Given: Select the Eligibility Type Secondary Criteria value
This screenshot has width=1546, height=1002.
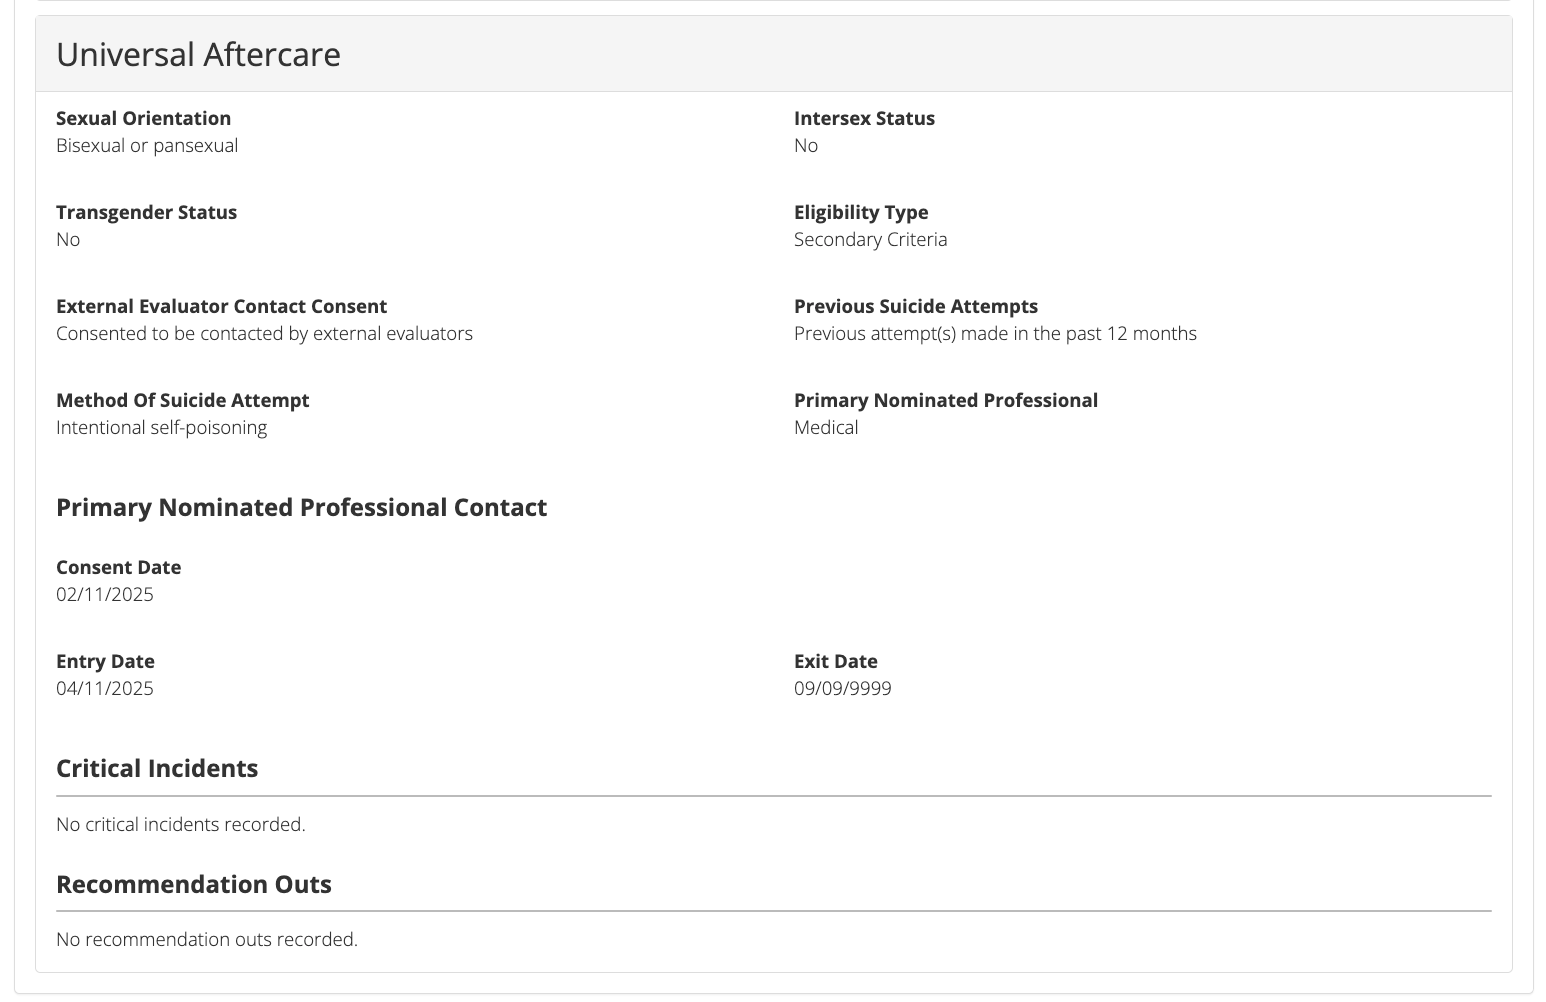Looking at the screenshot, I should coord(870,239).
